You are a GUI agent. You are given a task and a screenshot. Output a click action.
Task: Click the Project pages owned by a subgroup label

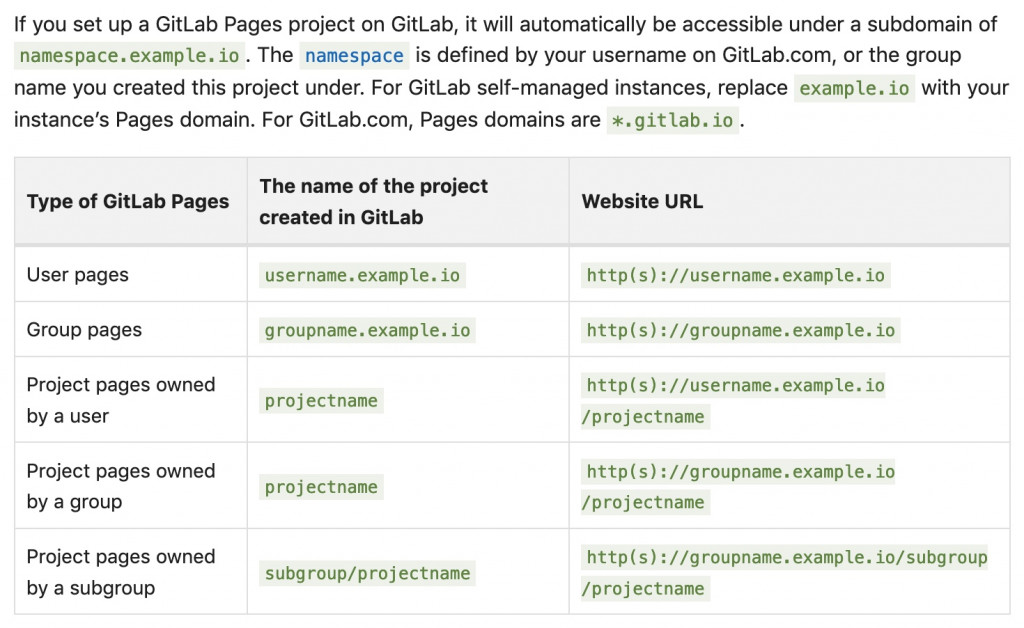[x=120, y=572]
